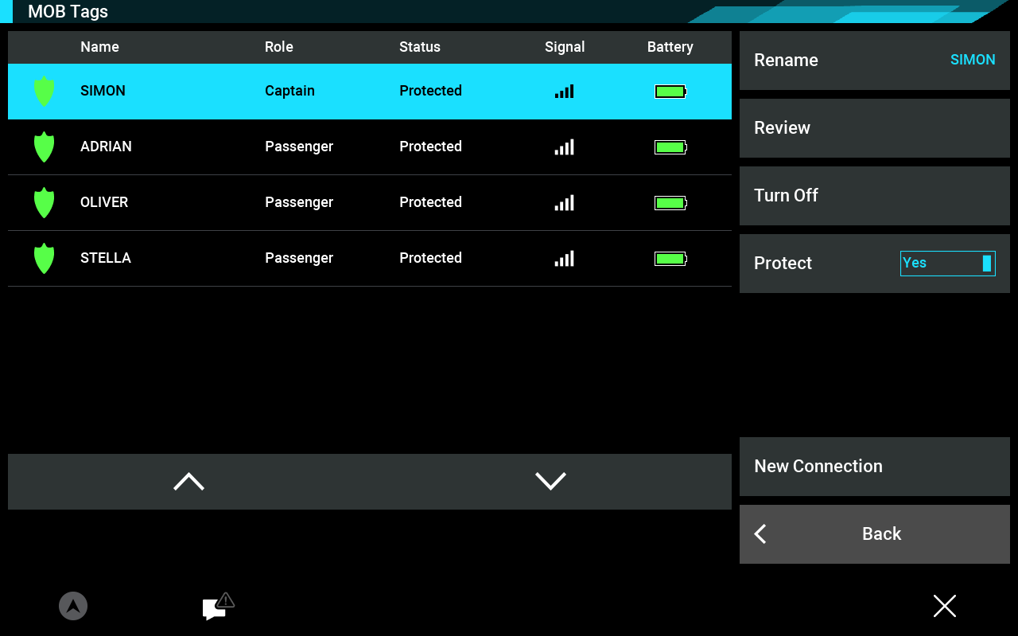
Task: Click OLIVER's shield protection icon
Action: (x=43, y=202)
